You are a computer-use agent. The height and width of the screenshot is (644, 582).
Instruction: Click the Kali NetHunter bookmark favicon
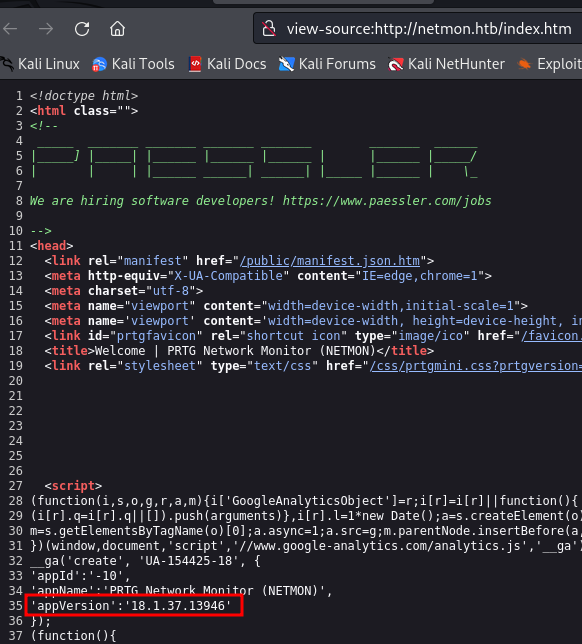[396, 64]
